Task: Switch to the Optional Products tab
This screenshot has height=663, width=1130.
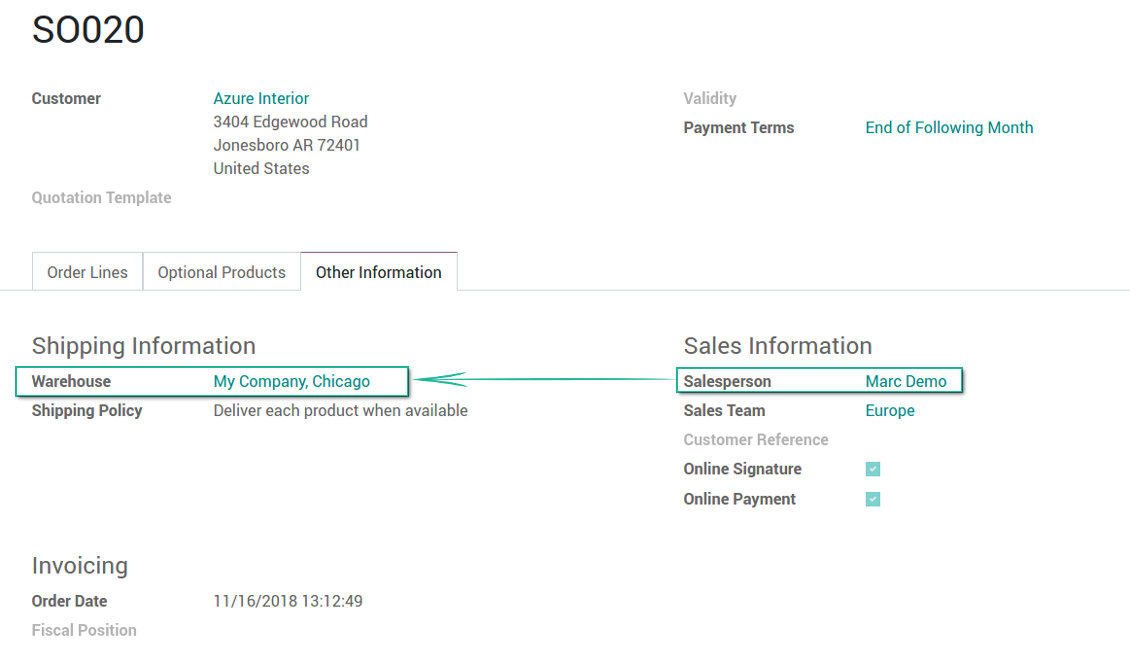Action: tap(221, 272)
